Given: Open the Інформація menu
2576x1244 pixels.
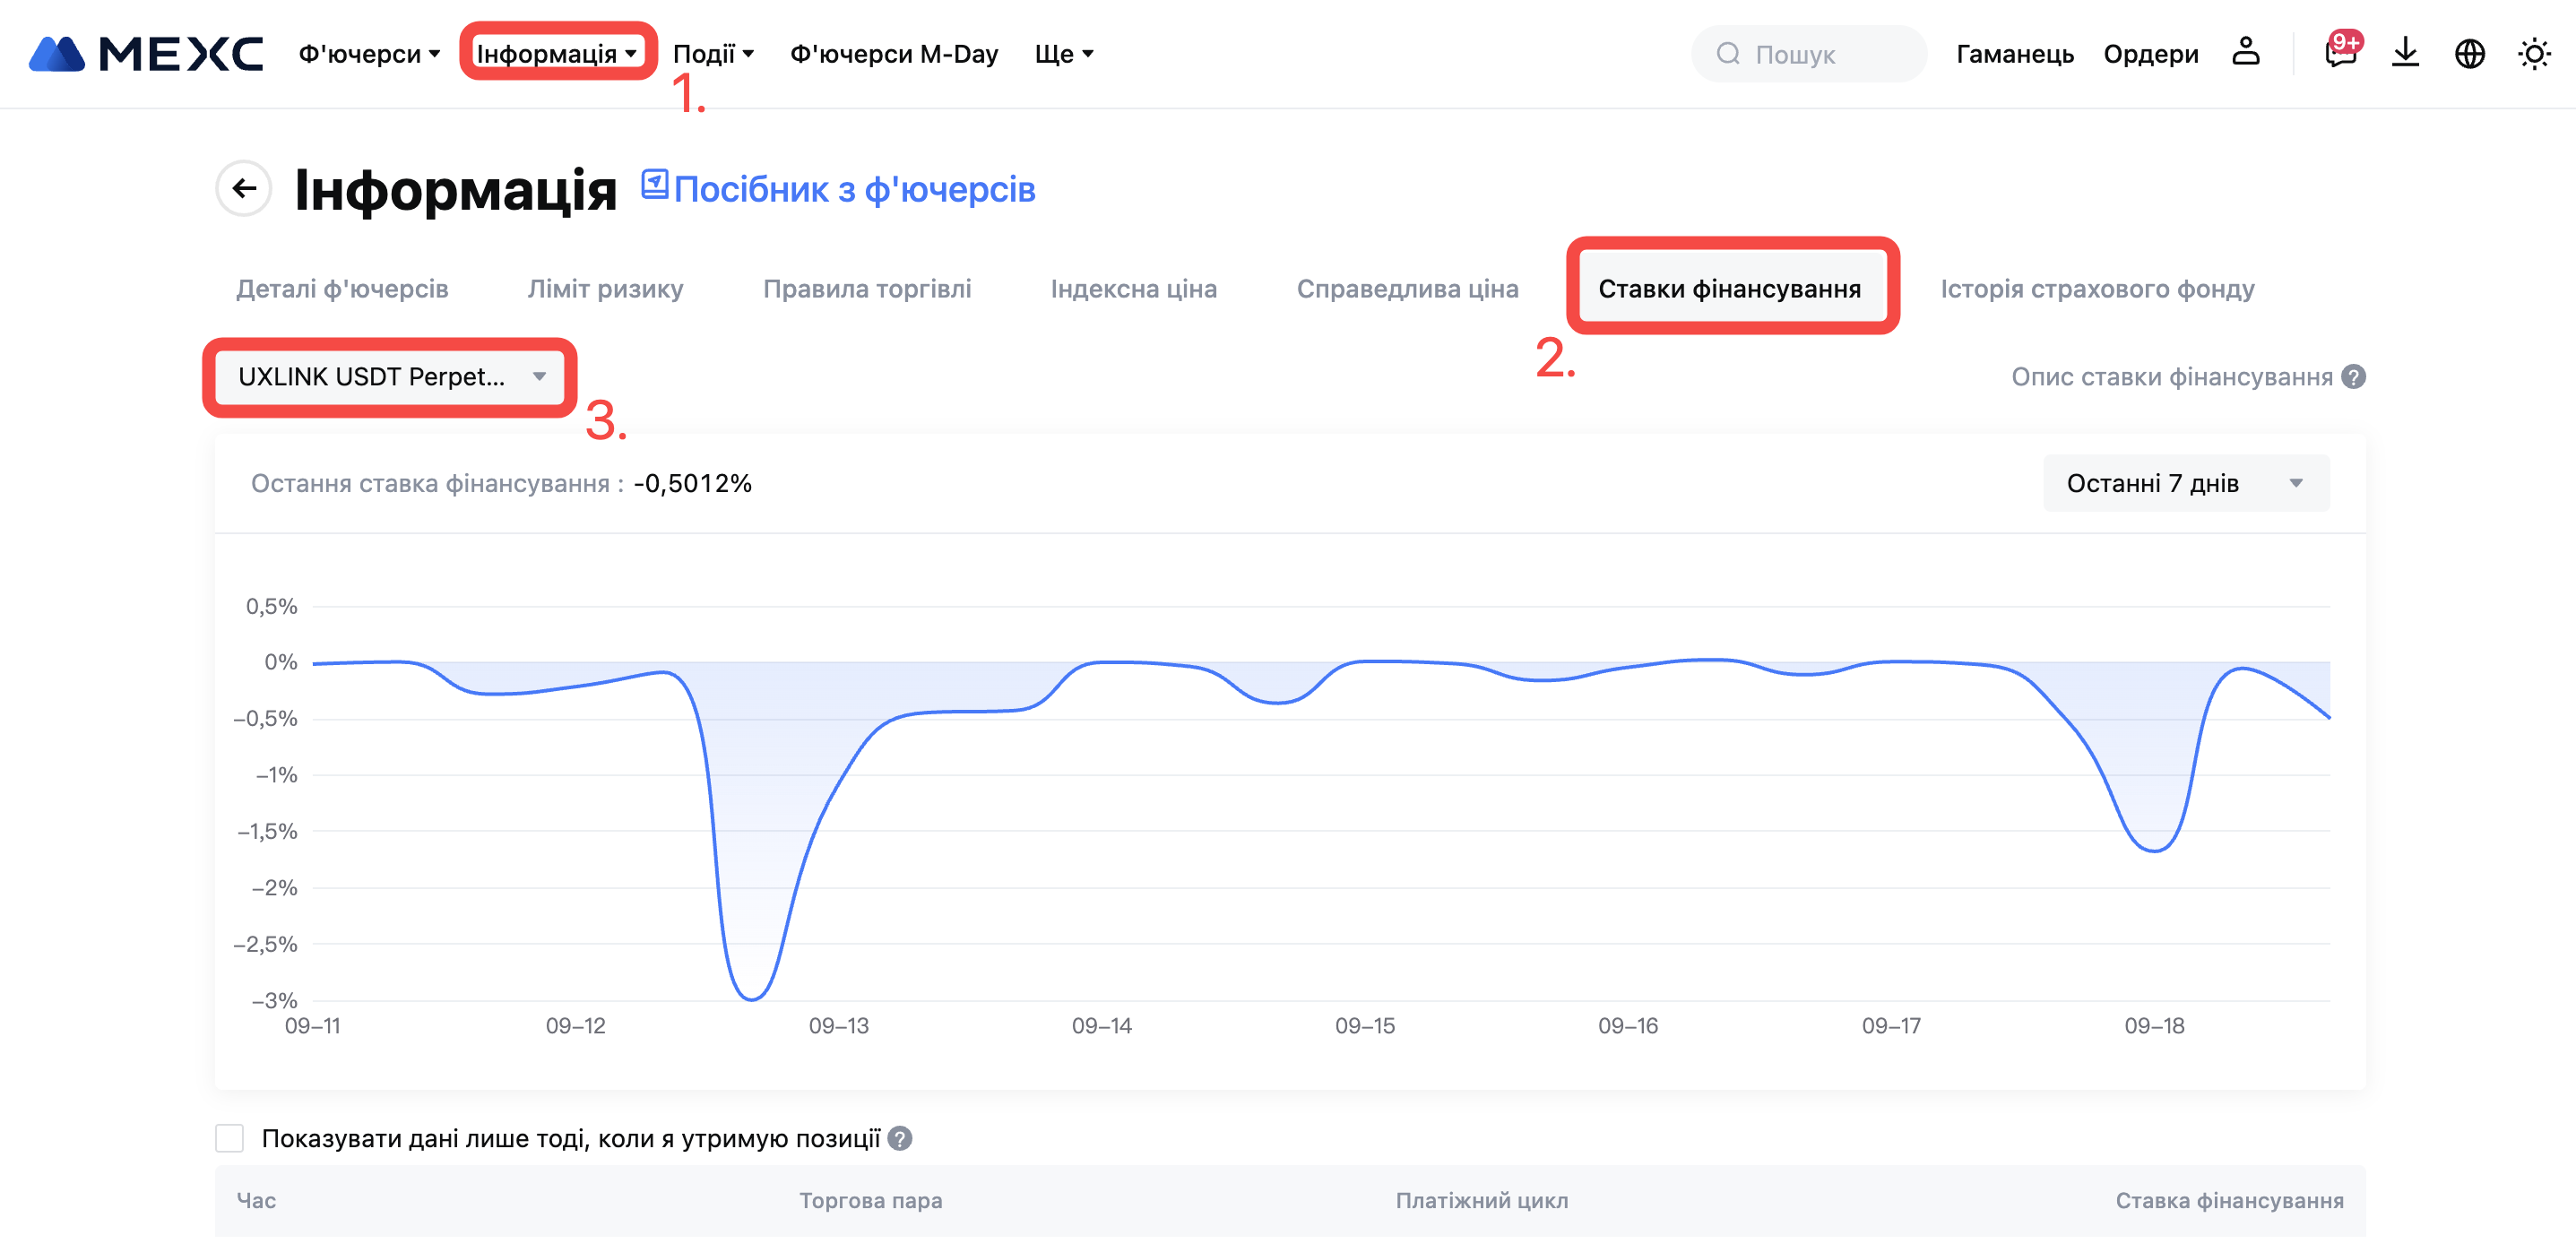Looking at the screenshot, I should click(x=556, y=53).
